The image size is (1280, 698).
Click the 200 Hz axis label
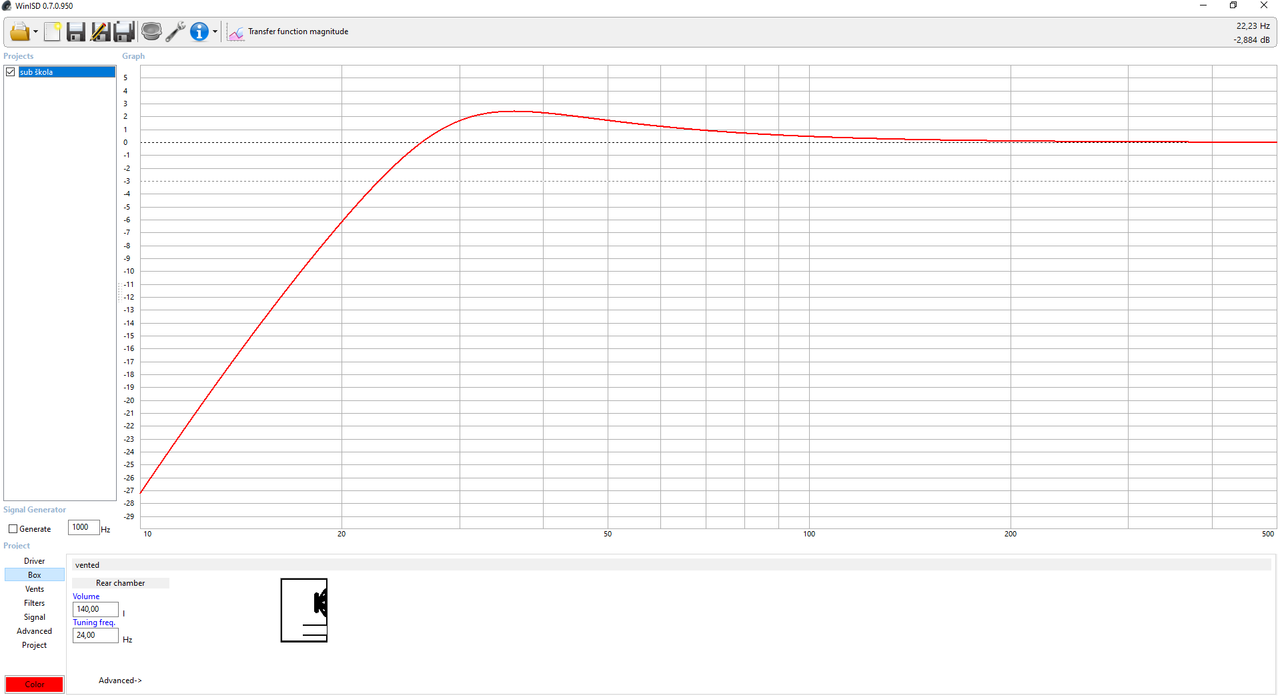[1010, 534]
